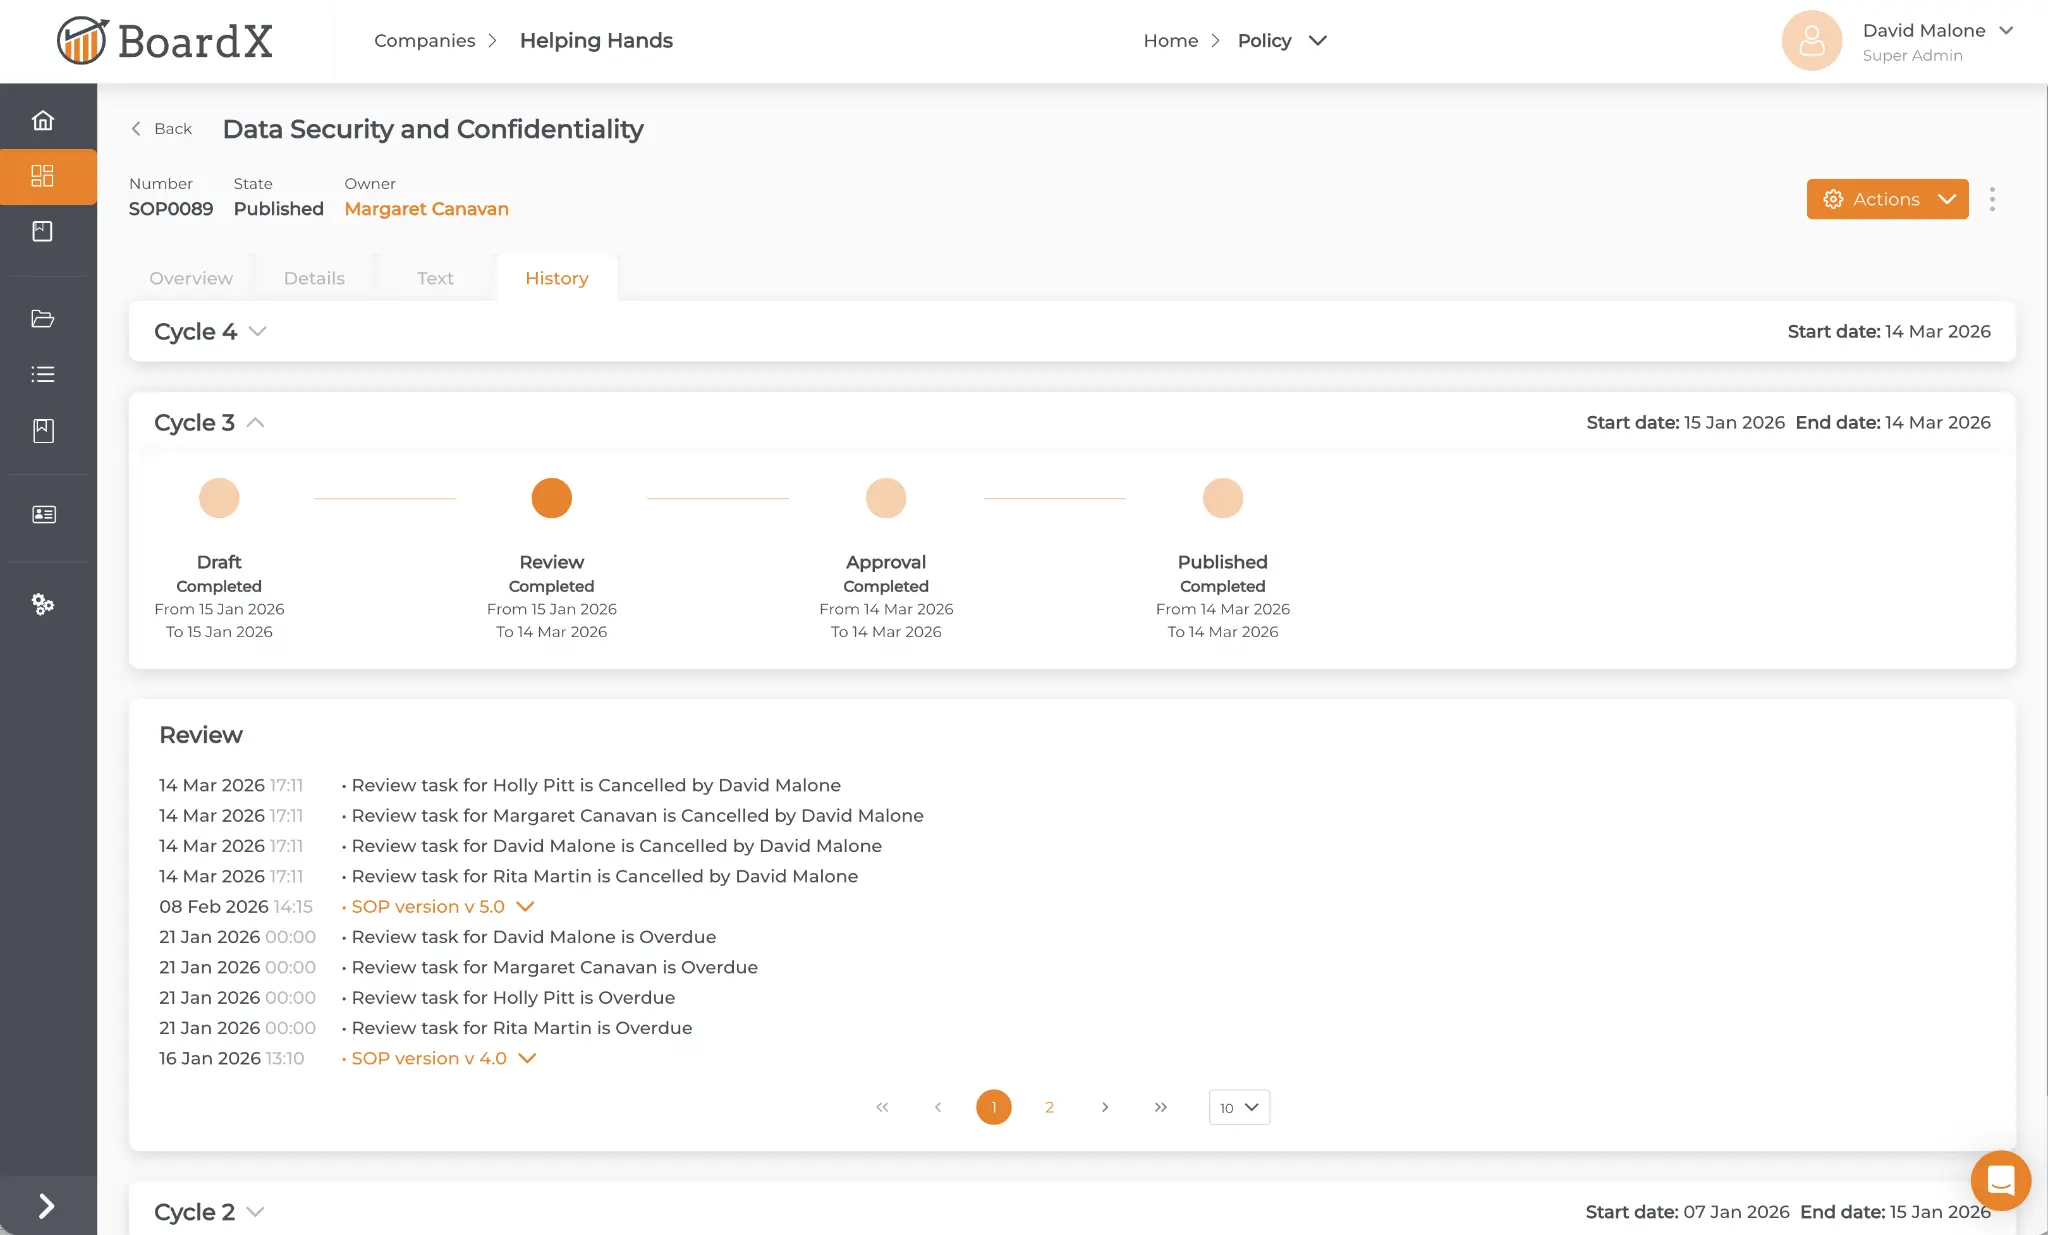Open the notebook icon below the dashboard
Screen dimensions: 2048x1235
tap(44, 230)
